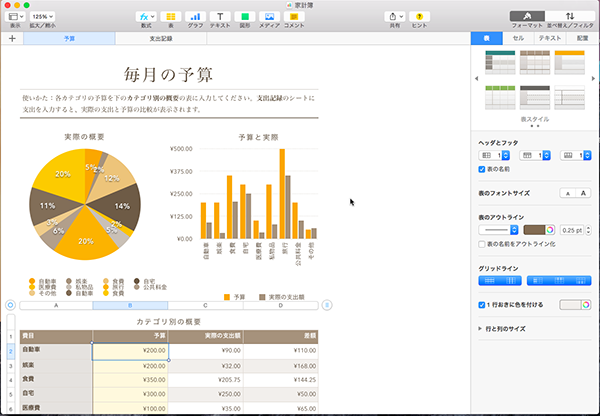The height and width of the screenshot is (416, 600).
Task: Click the Formula (数式) fx icon
Action: pyautogui.click(x=146, y=16)
